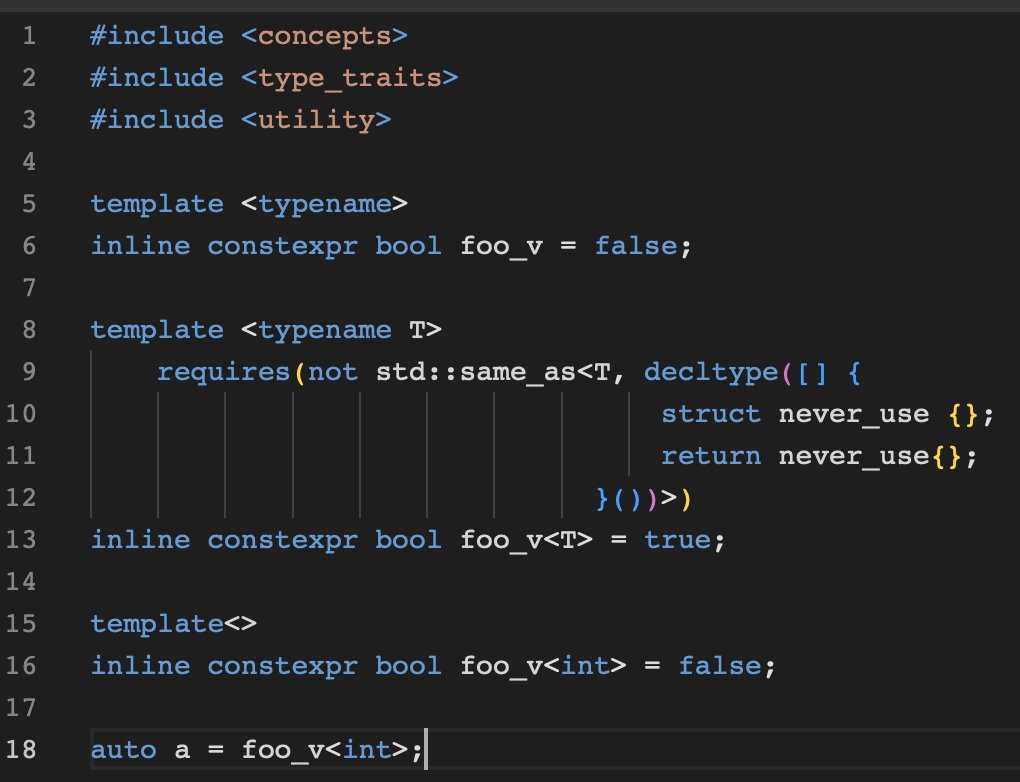Place cursor after foo_v<int>; on line 18
Image resolution: width=1020 pixels, height=782 pixels.
pyautogui.click(x=425, y=749)
